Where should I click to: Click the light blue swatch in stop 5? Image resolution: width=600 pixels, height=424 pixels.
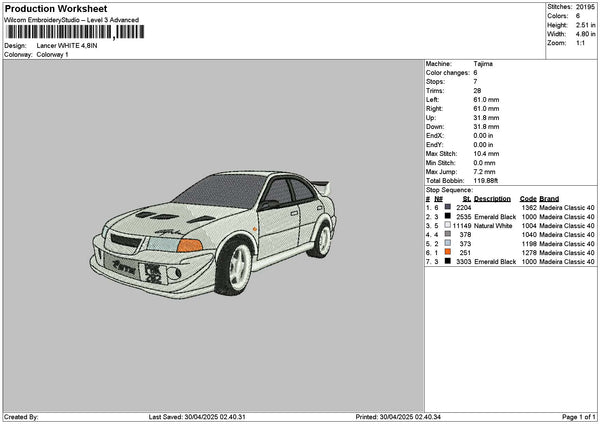[x=447, y=243]
